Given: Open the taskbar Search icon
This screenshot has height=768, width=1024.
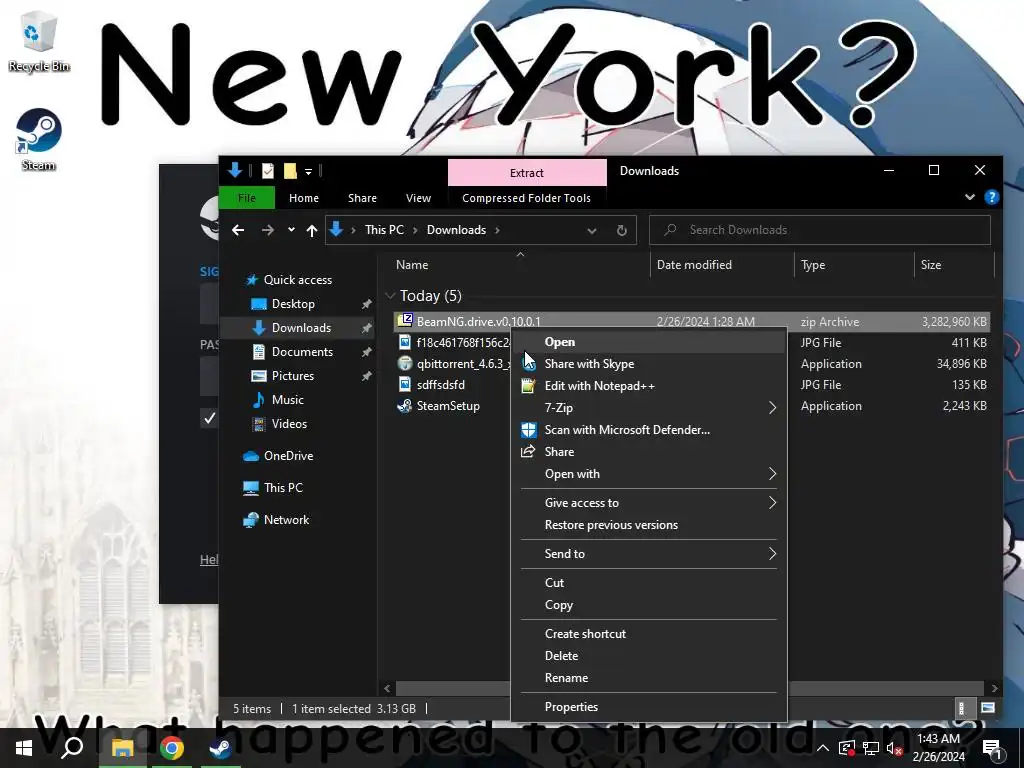Looking at the screenshot, I should [x=72, y=748].
